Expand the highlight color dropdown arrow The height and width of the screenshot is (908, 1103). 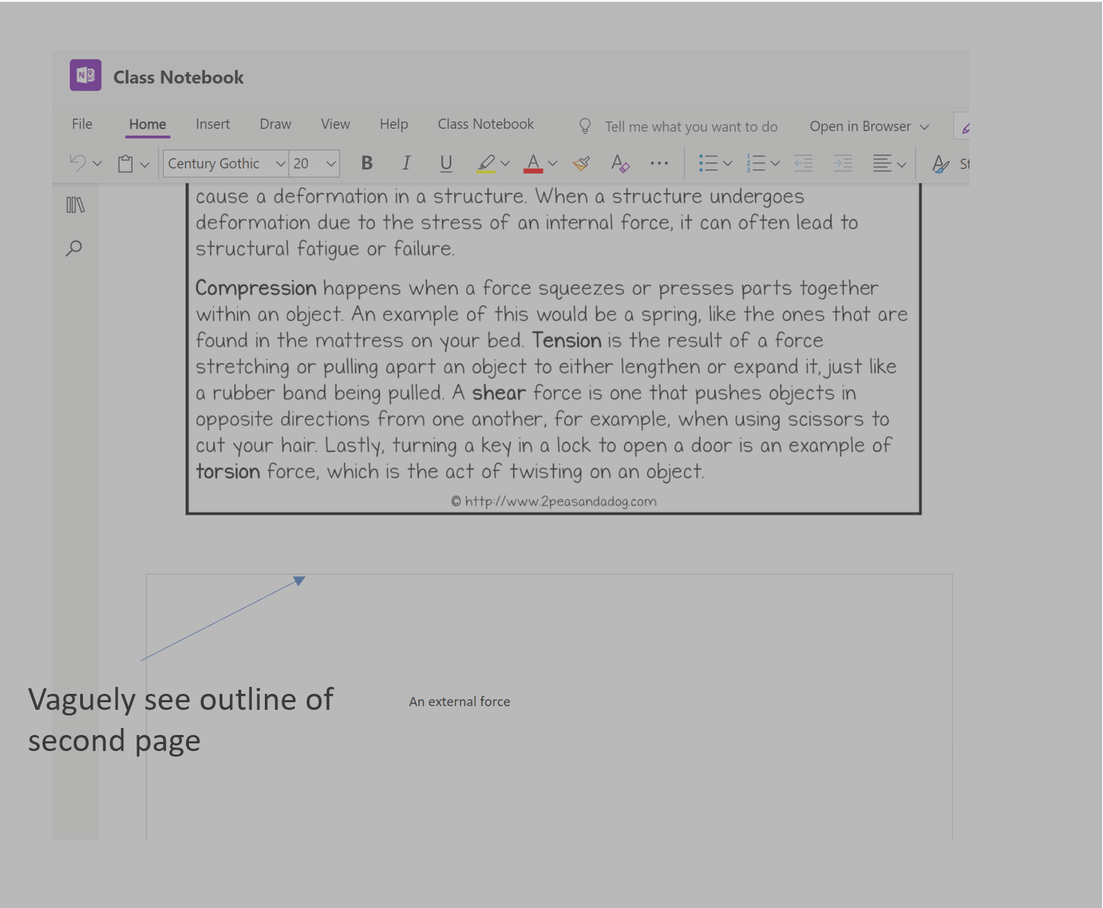[x=505, y=164]
